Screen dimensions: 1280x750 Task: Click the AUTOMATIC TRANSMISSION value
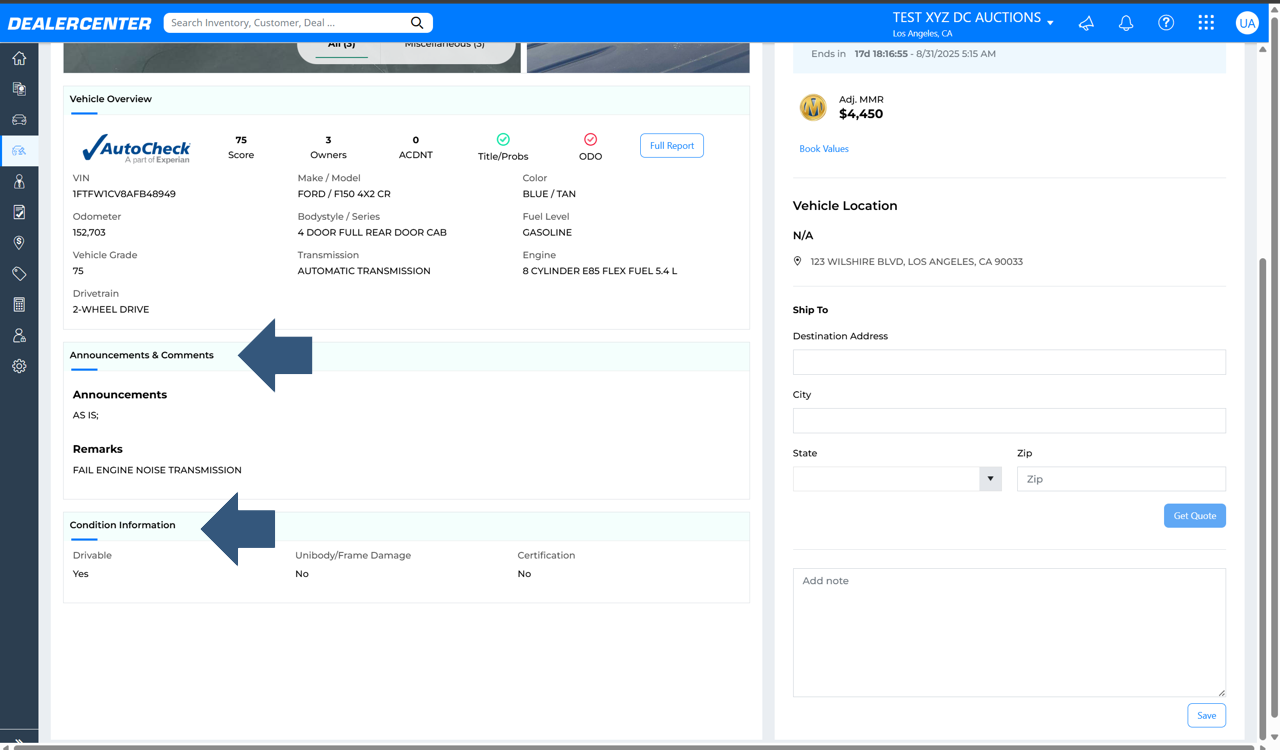pos(364,271)
